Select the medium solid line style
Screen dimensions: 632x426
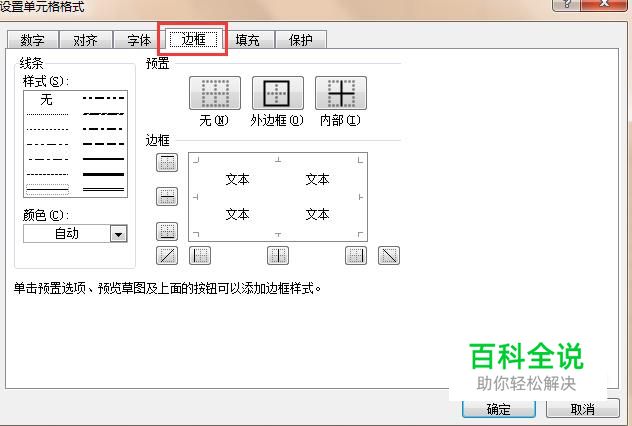[103, 159]
